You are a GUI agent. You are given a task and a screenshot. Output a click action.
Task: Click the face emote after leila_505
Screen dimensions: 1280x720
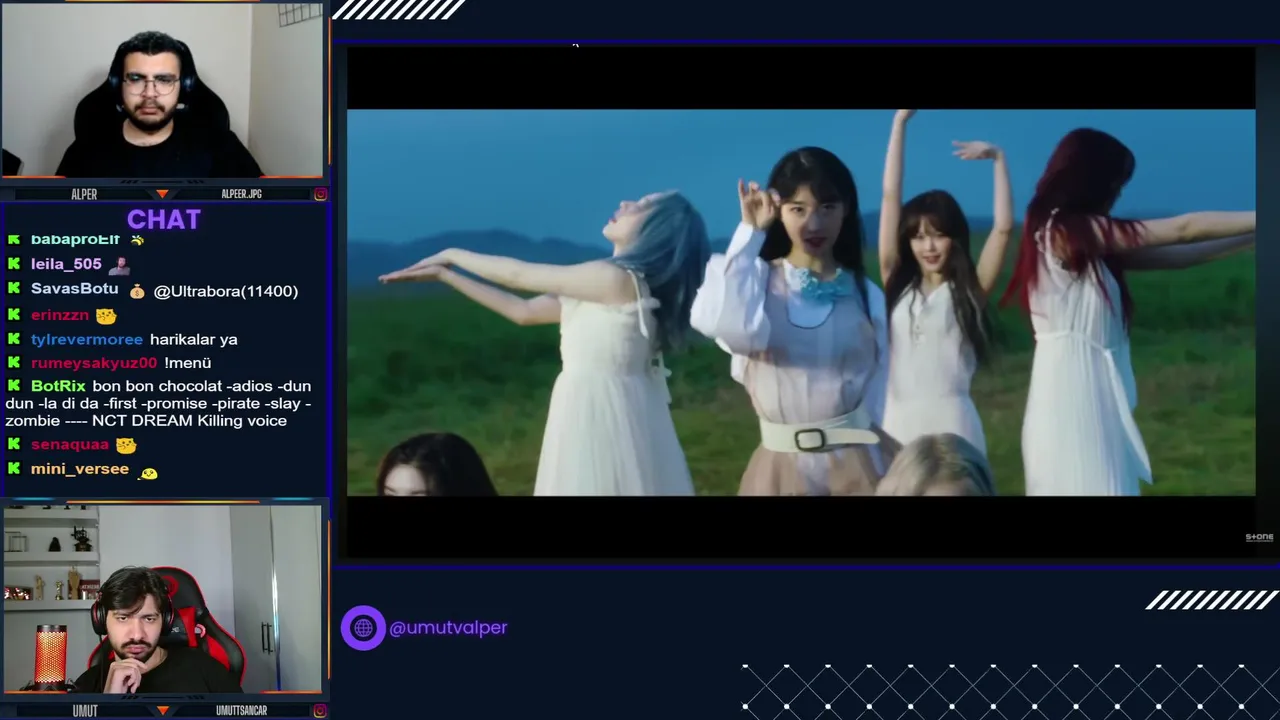click(118, 265)
